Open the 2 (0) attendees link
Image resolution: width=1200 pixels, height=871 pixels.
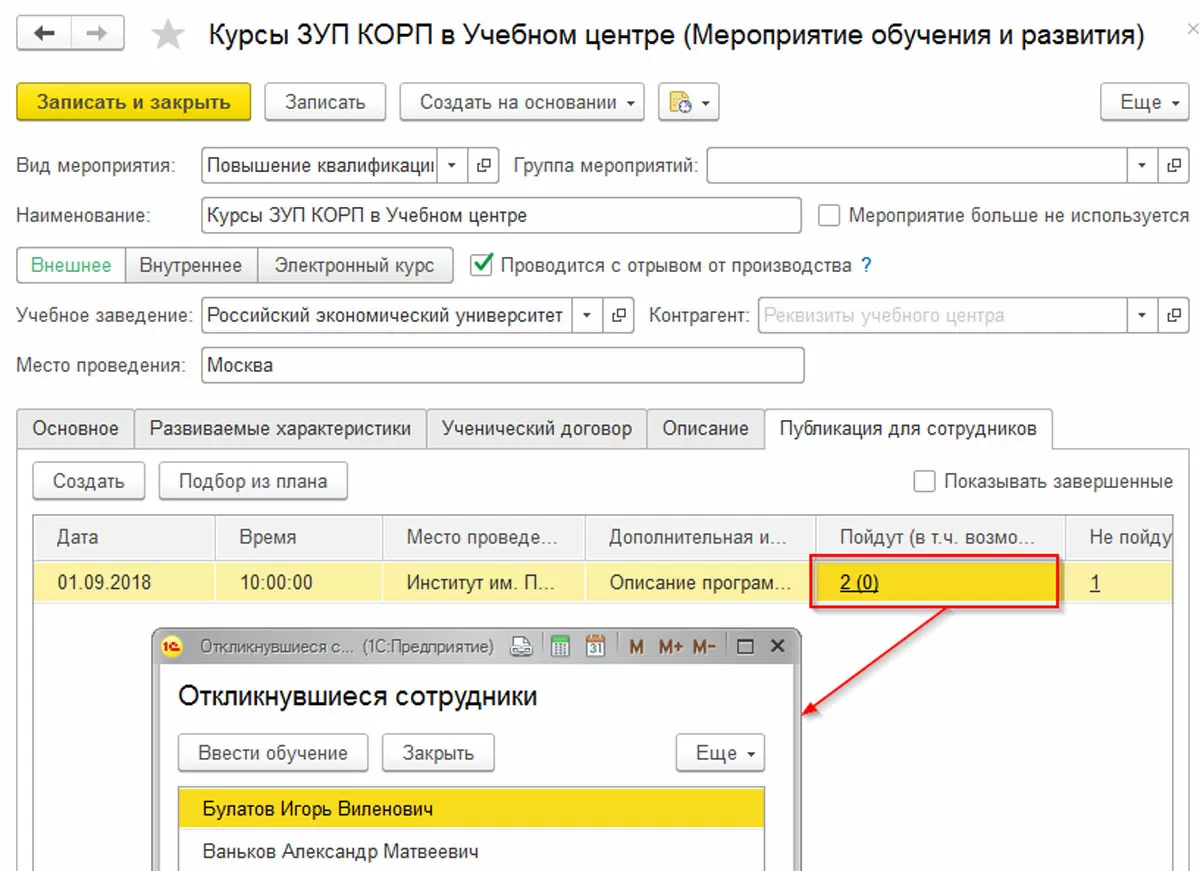(x=859, y=582)
